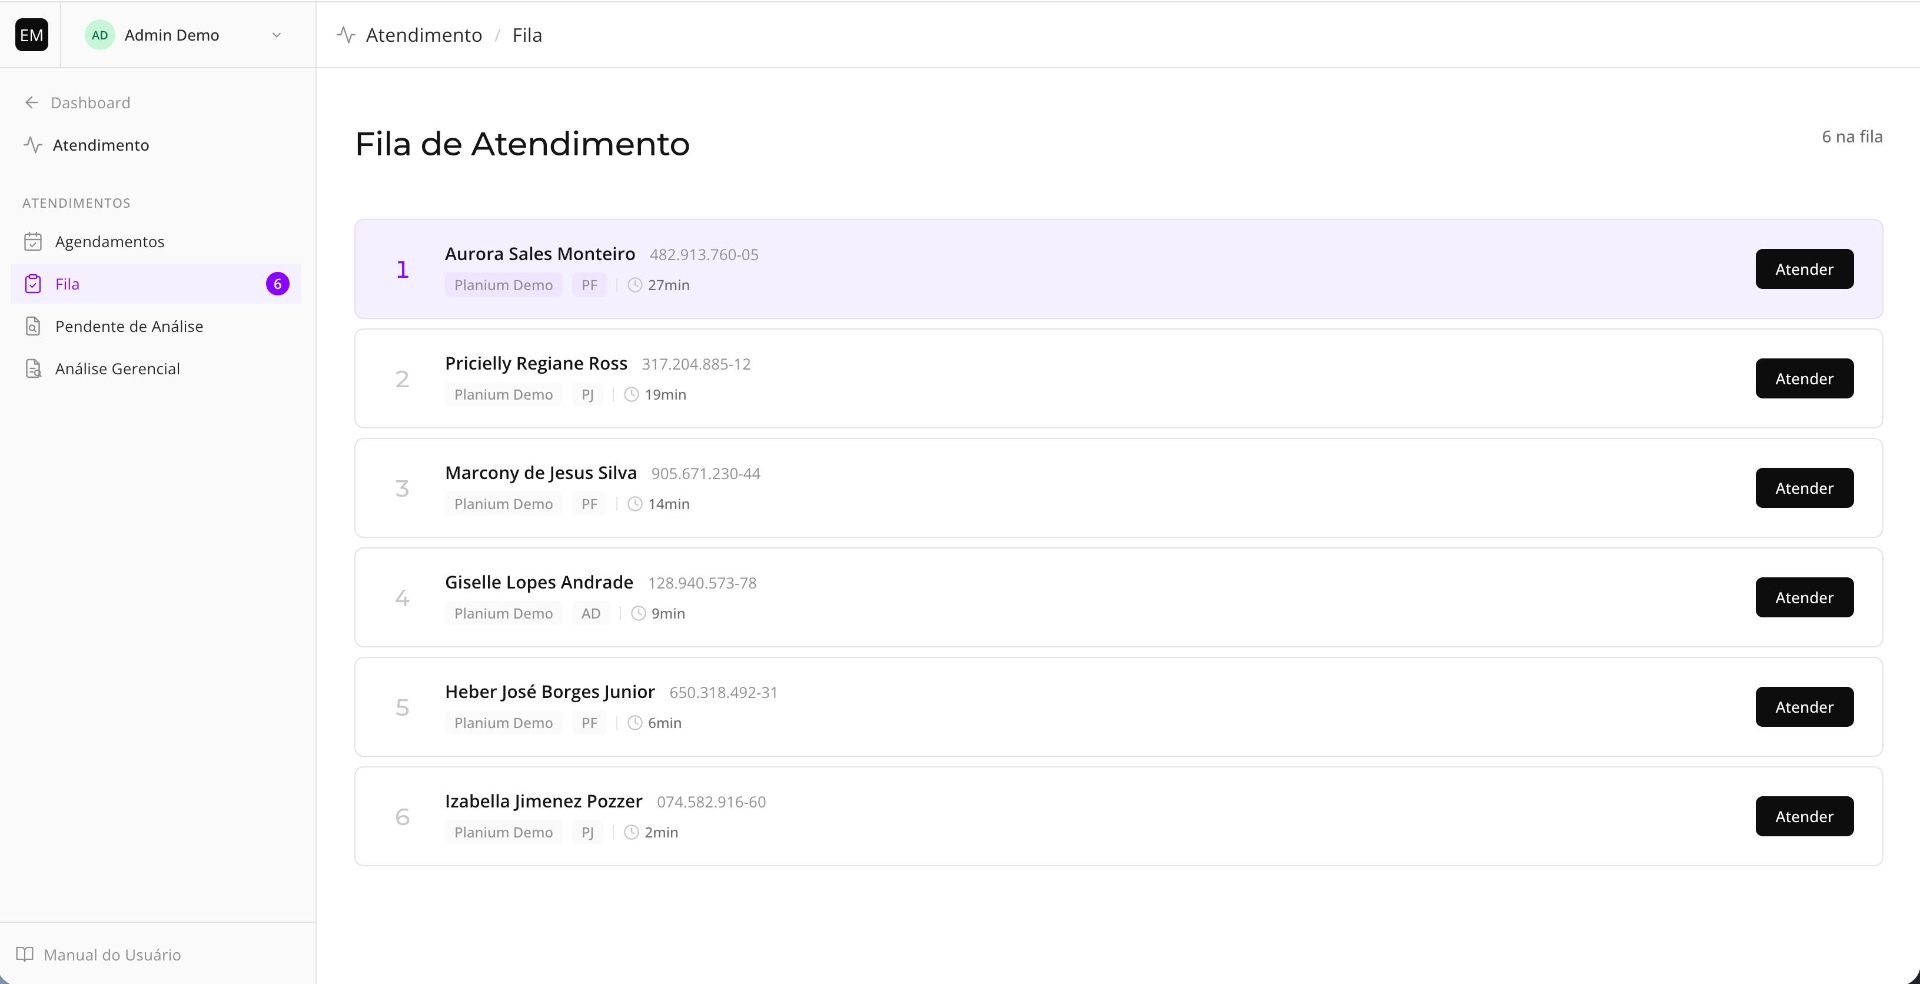Select the Fila clipboard icon

click(33, 284)
